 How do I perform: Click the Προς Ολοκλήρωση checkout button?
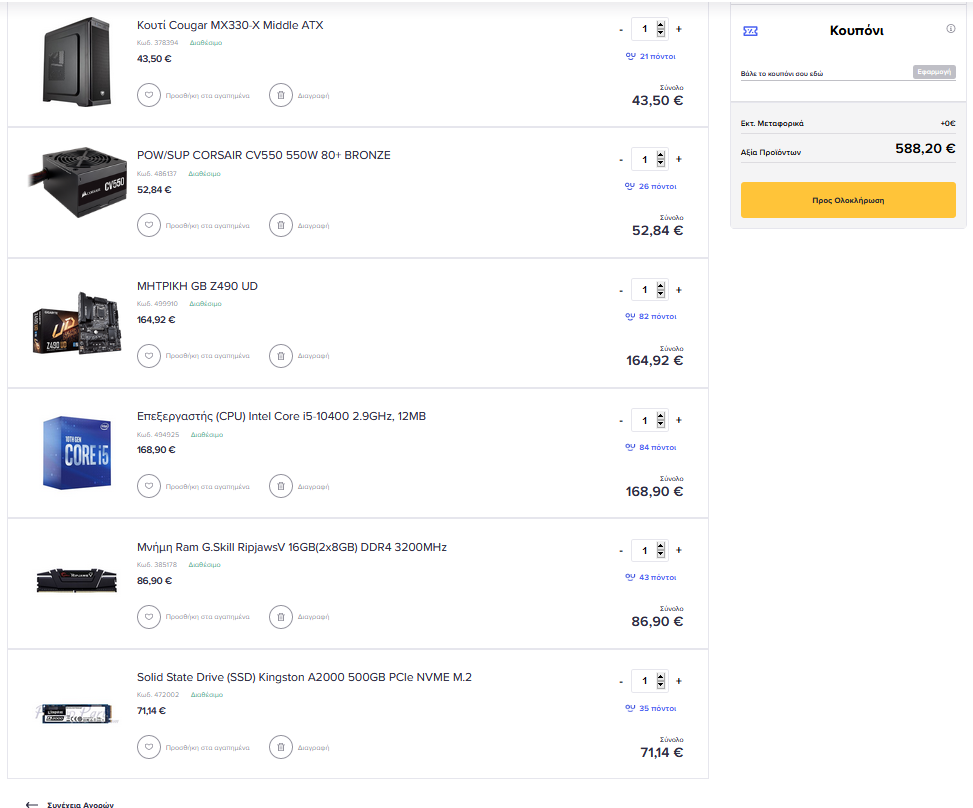pos(848,200)
